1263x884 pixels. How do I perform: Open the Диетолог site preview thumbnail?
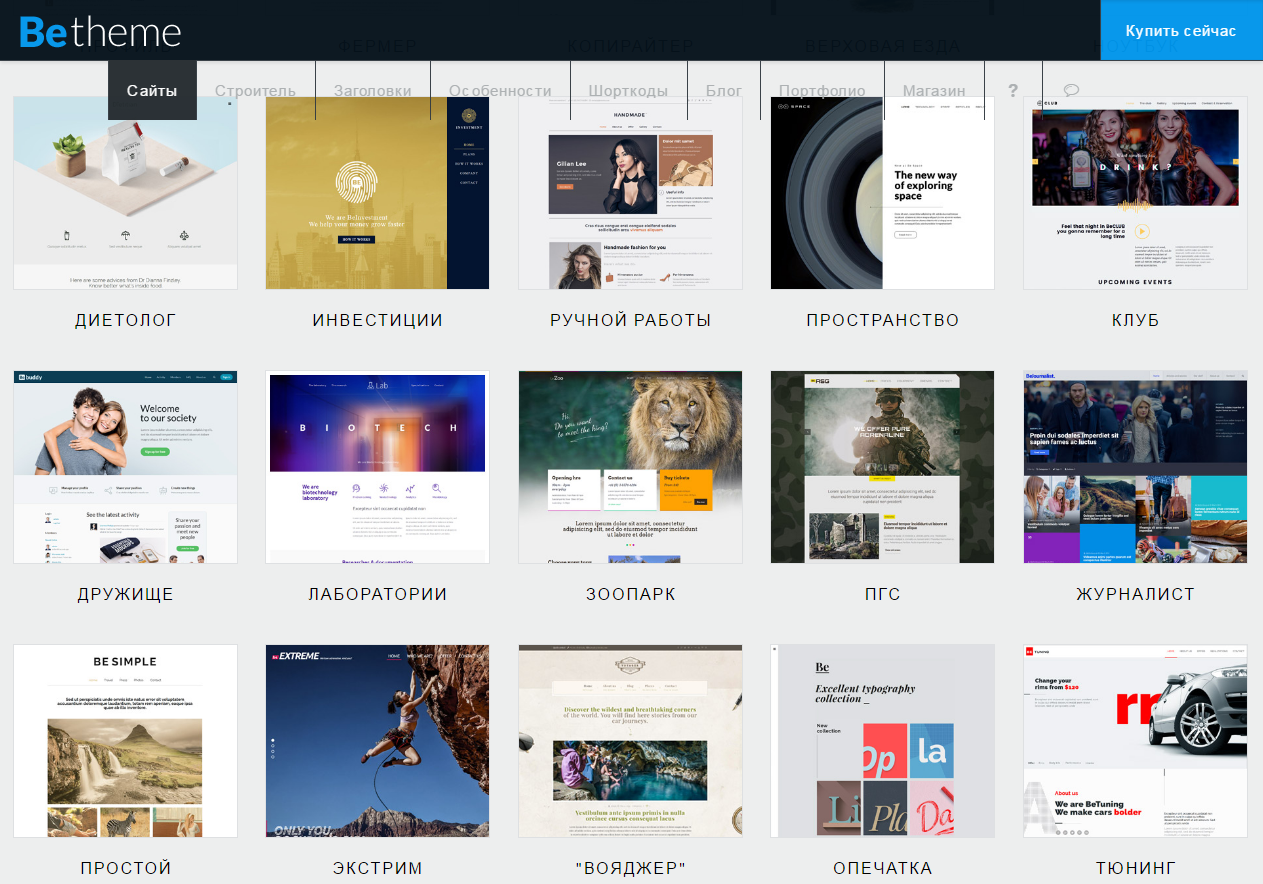126,193
